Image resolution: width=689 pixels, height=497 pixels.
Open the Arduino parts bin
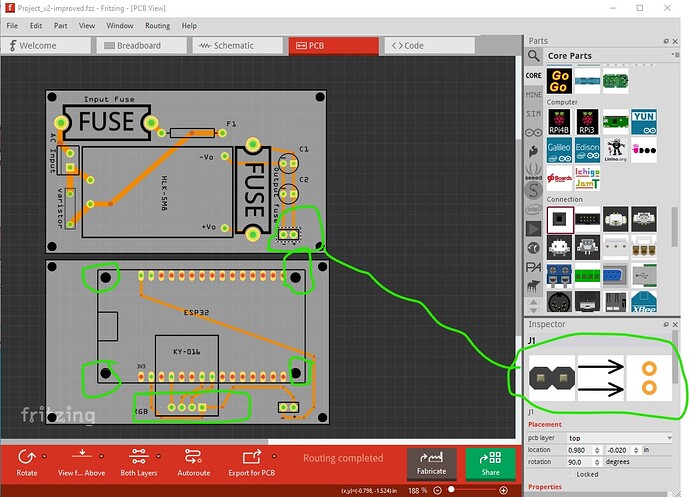tap(533, 132)
